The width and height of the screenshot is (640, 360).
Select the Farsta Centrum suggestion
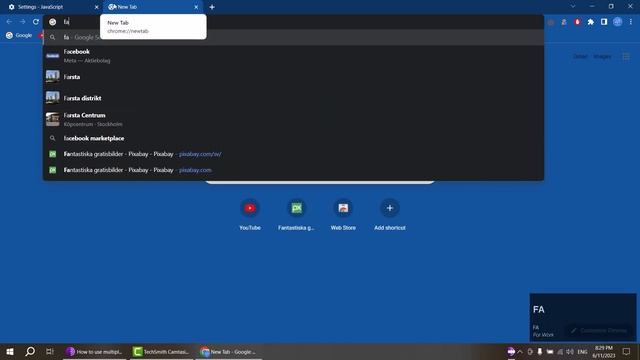click(x=293, y=119)
